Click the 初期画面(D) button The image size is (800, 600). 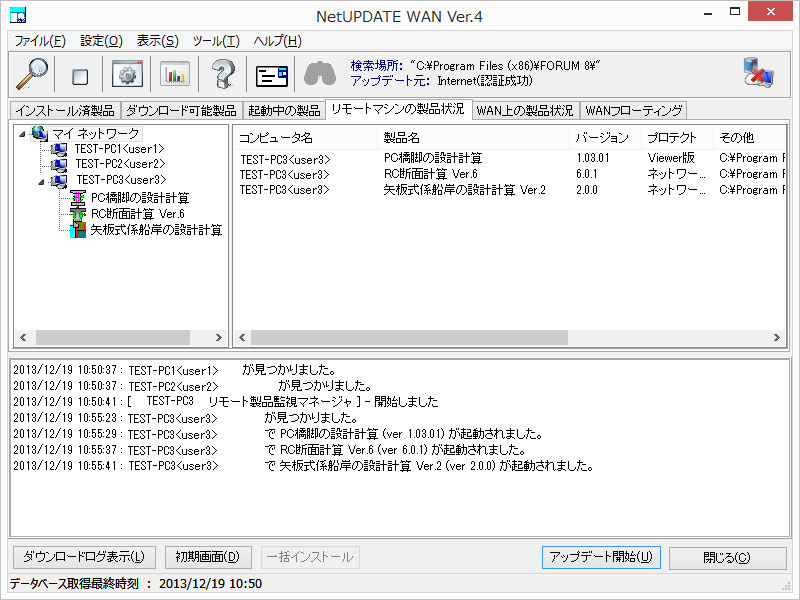point(208,557)
